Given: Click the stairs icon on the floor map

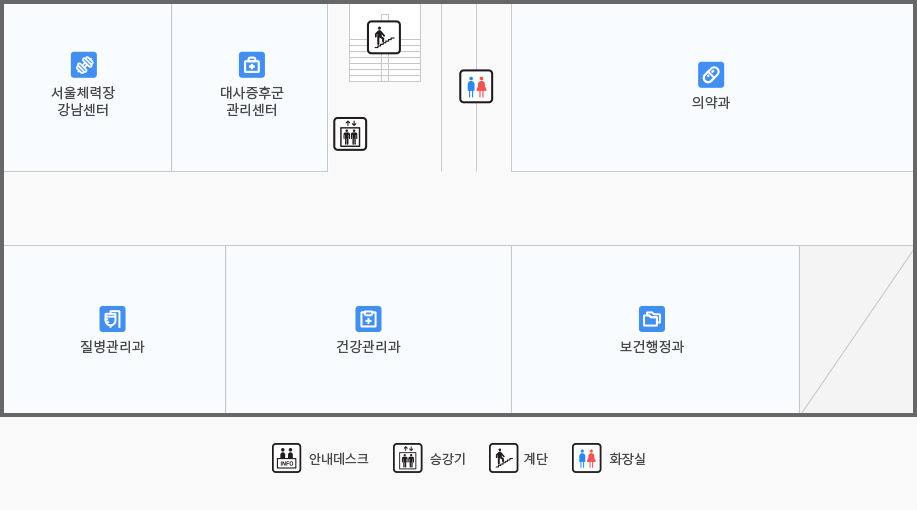Looking at the screenshot, I should coord(384,37).
